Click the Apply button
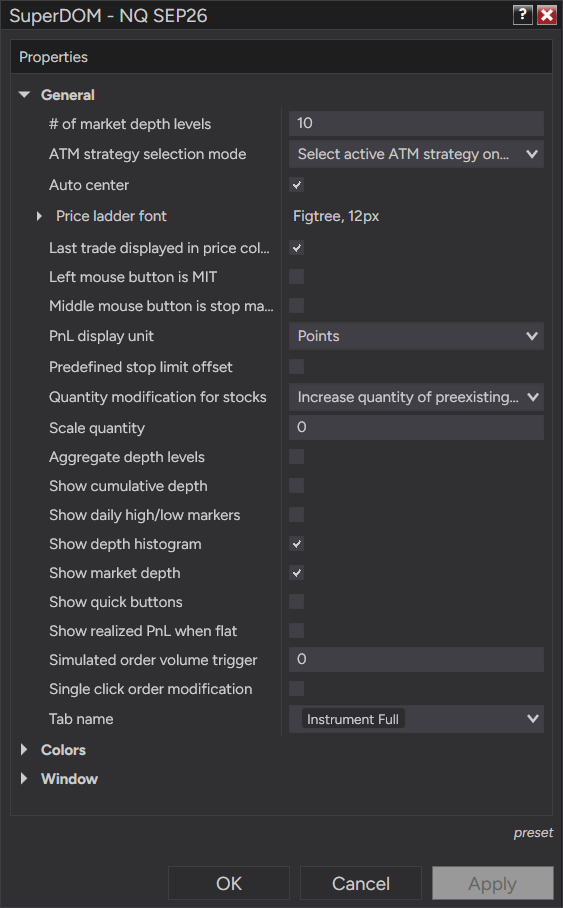 coord(493,883)
